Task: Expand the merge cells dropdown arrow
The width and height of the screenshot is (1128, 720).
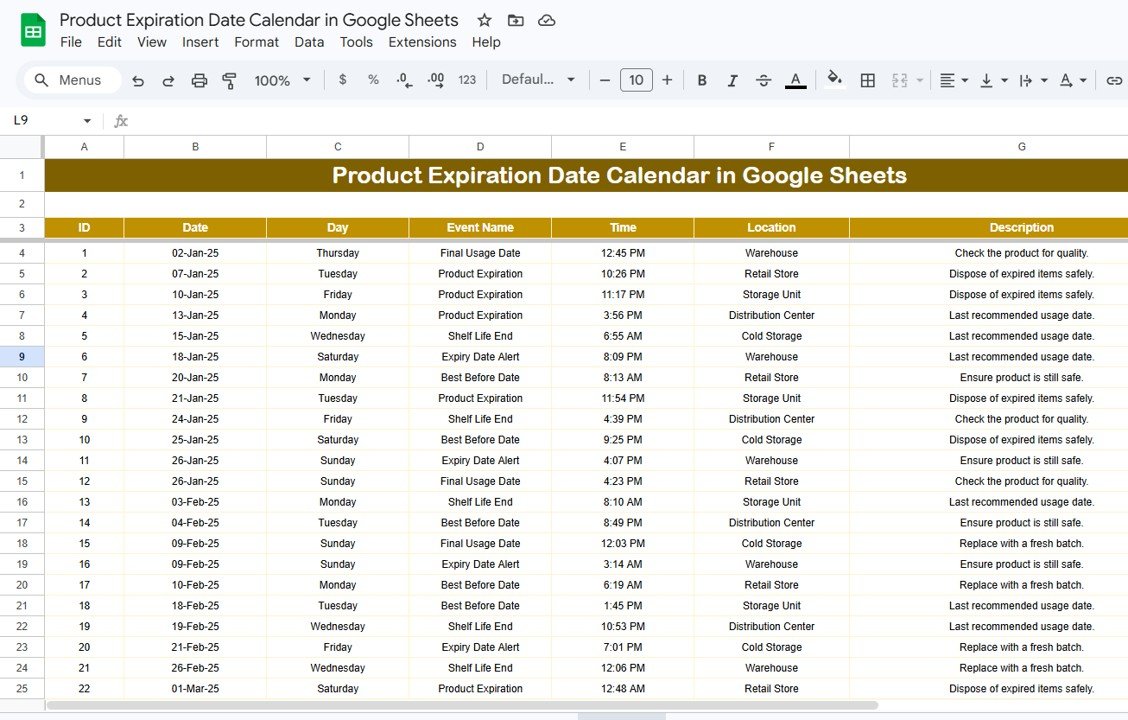Action: click(x=919, y=81)
